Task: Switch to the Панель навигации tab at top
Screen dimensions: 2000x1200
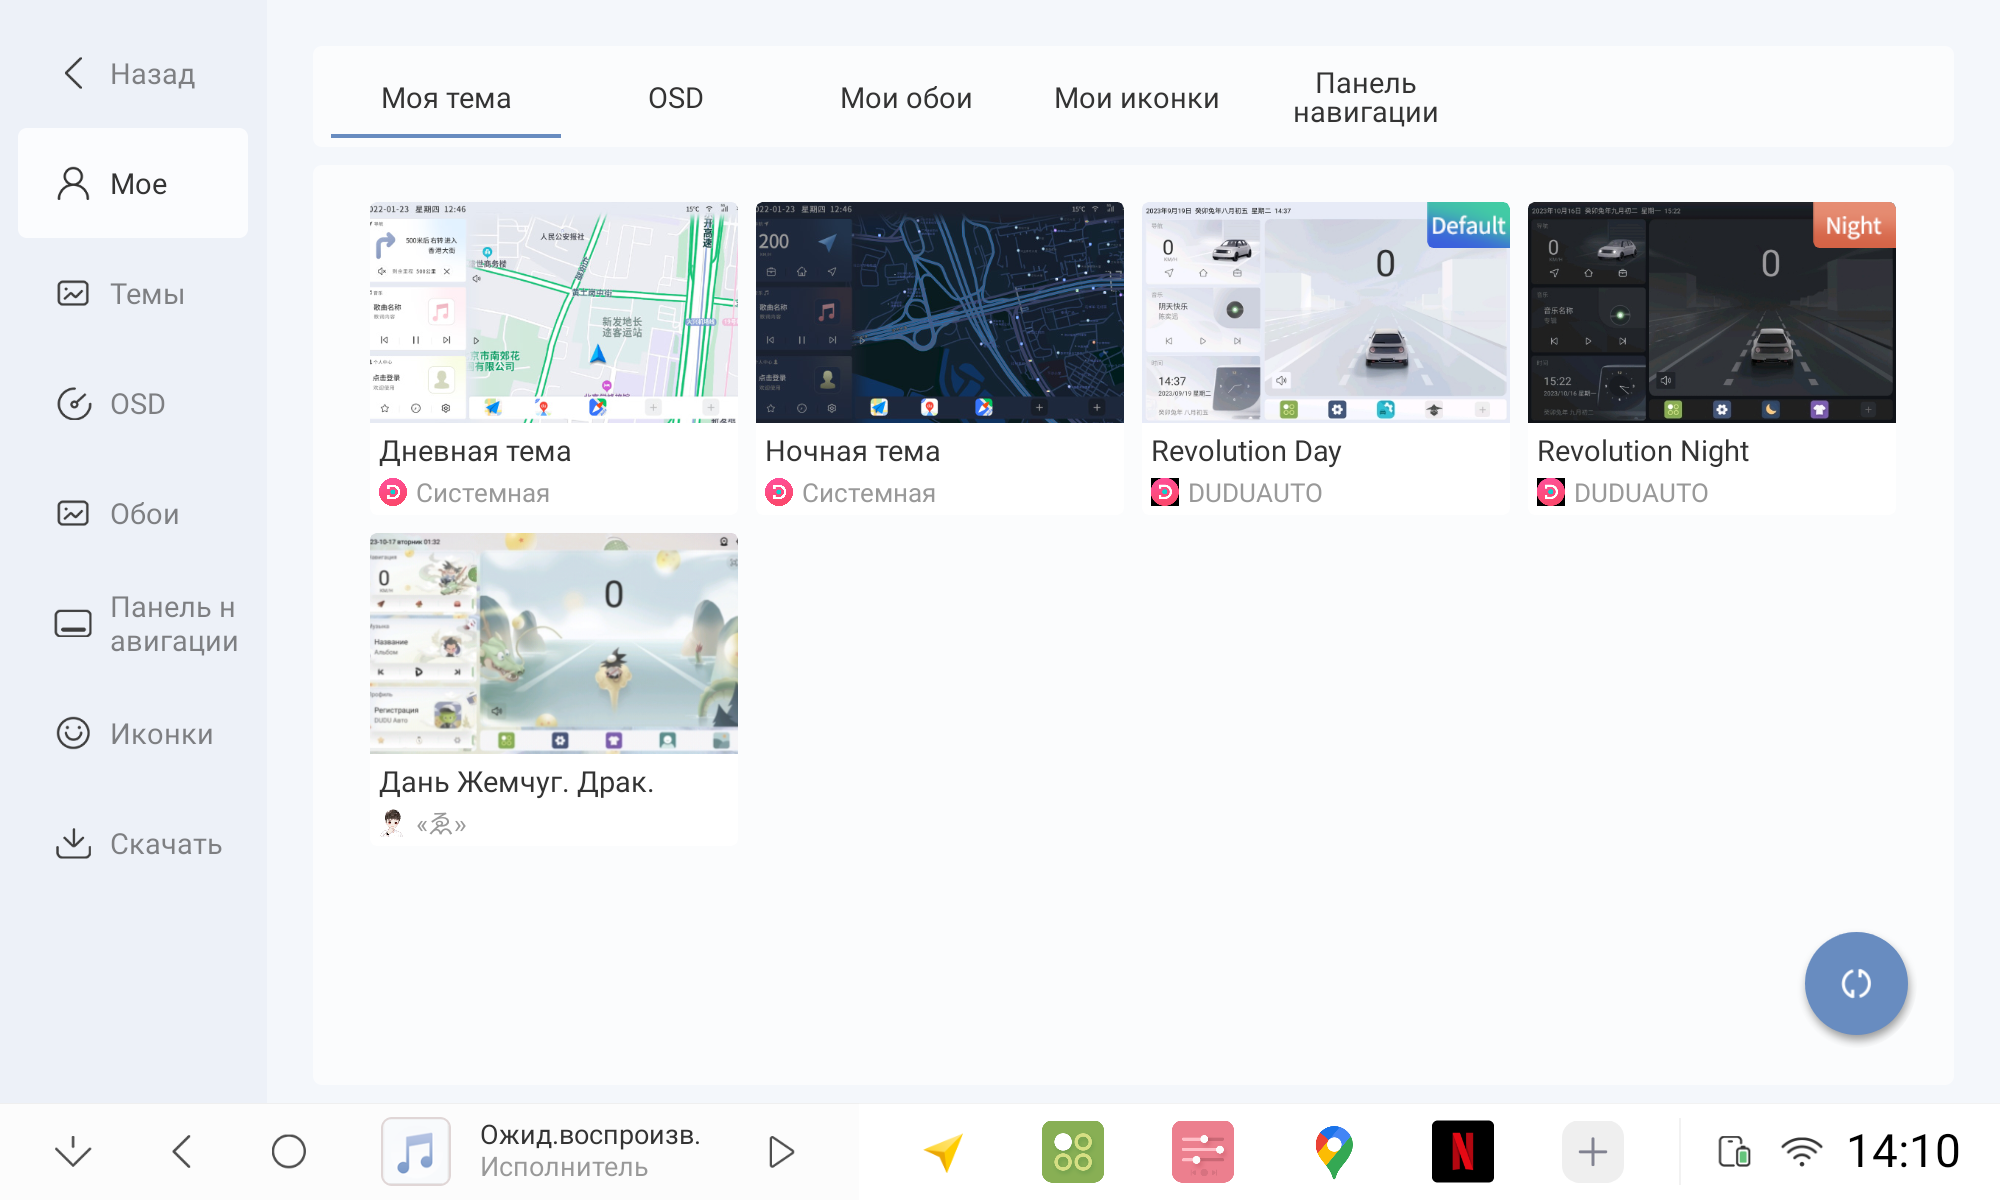Action: click(x=1366, y=98)
